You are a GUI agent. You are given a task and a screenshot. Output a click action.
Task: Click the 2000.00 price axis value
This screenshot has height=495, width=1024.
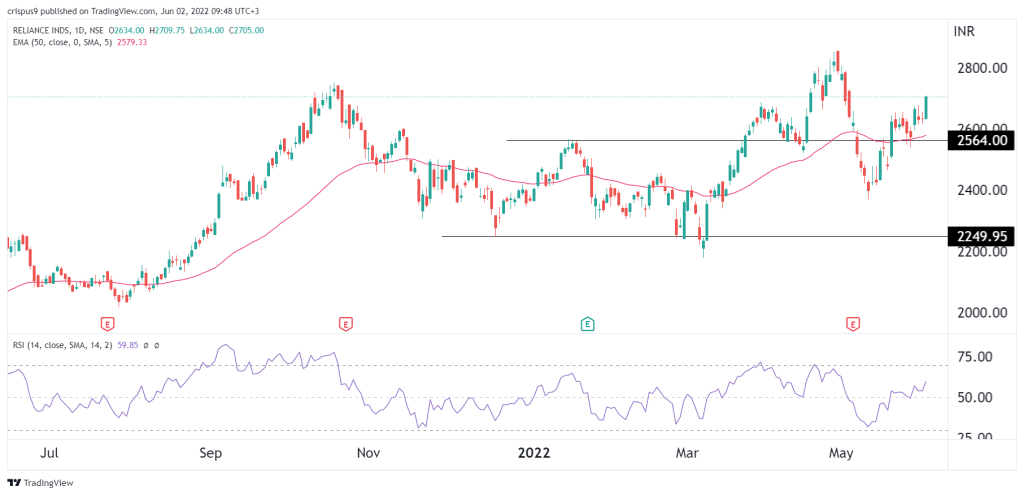pos(982,312)
